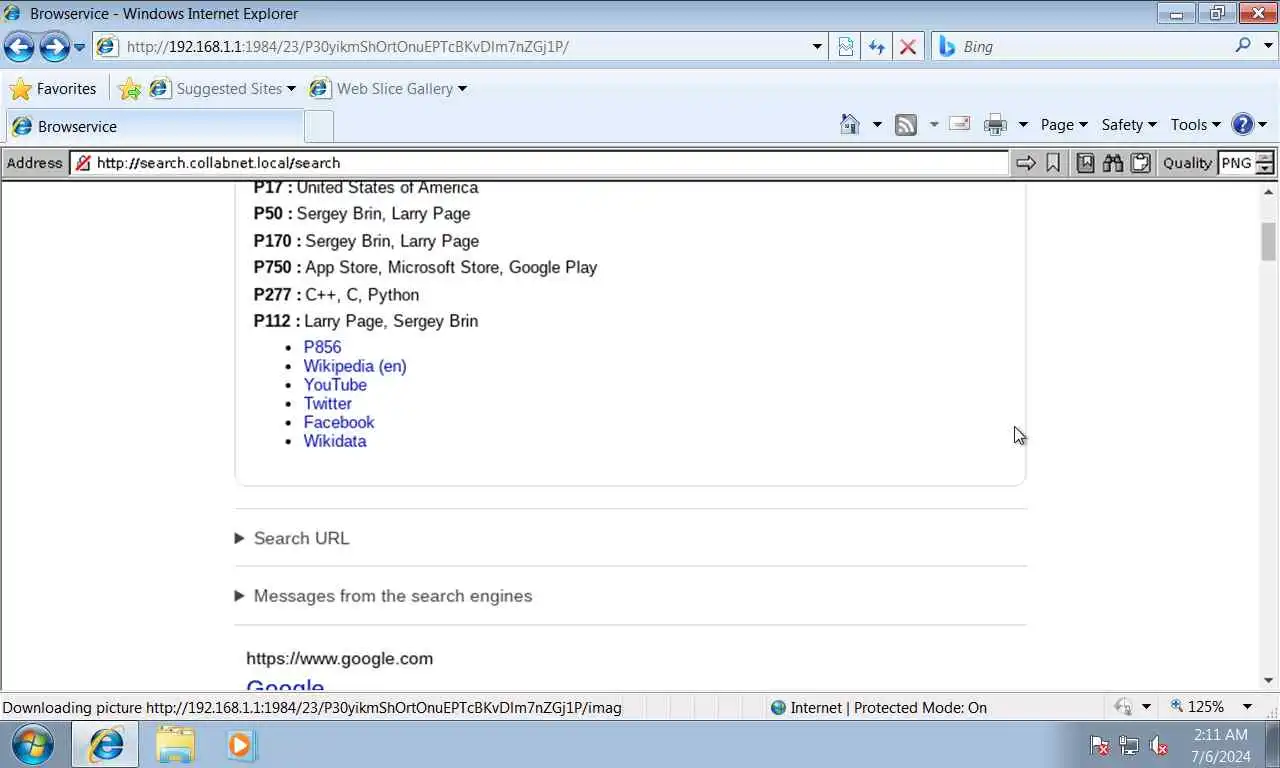Open the Tools menu
The height and width of the screenshot is (768, 1280).
click(1196, 125)
